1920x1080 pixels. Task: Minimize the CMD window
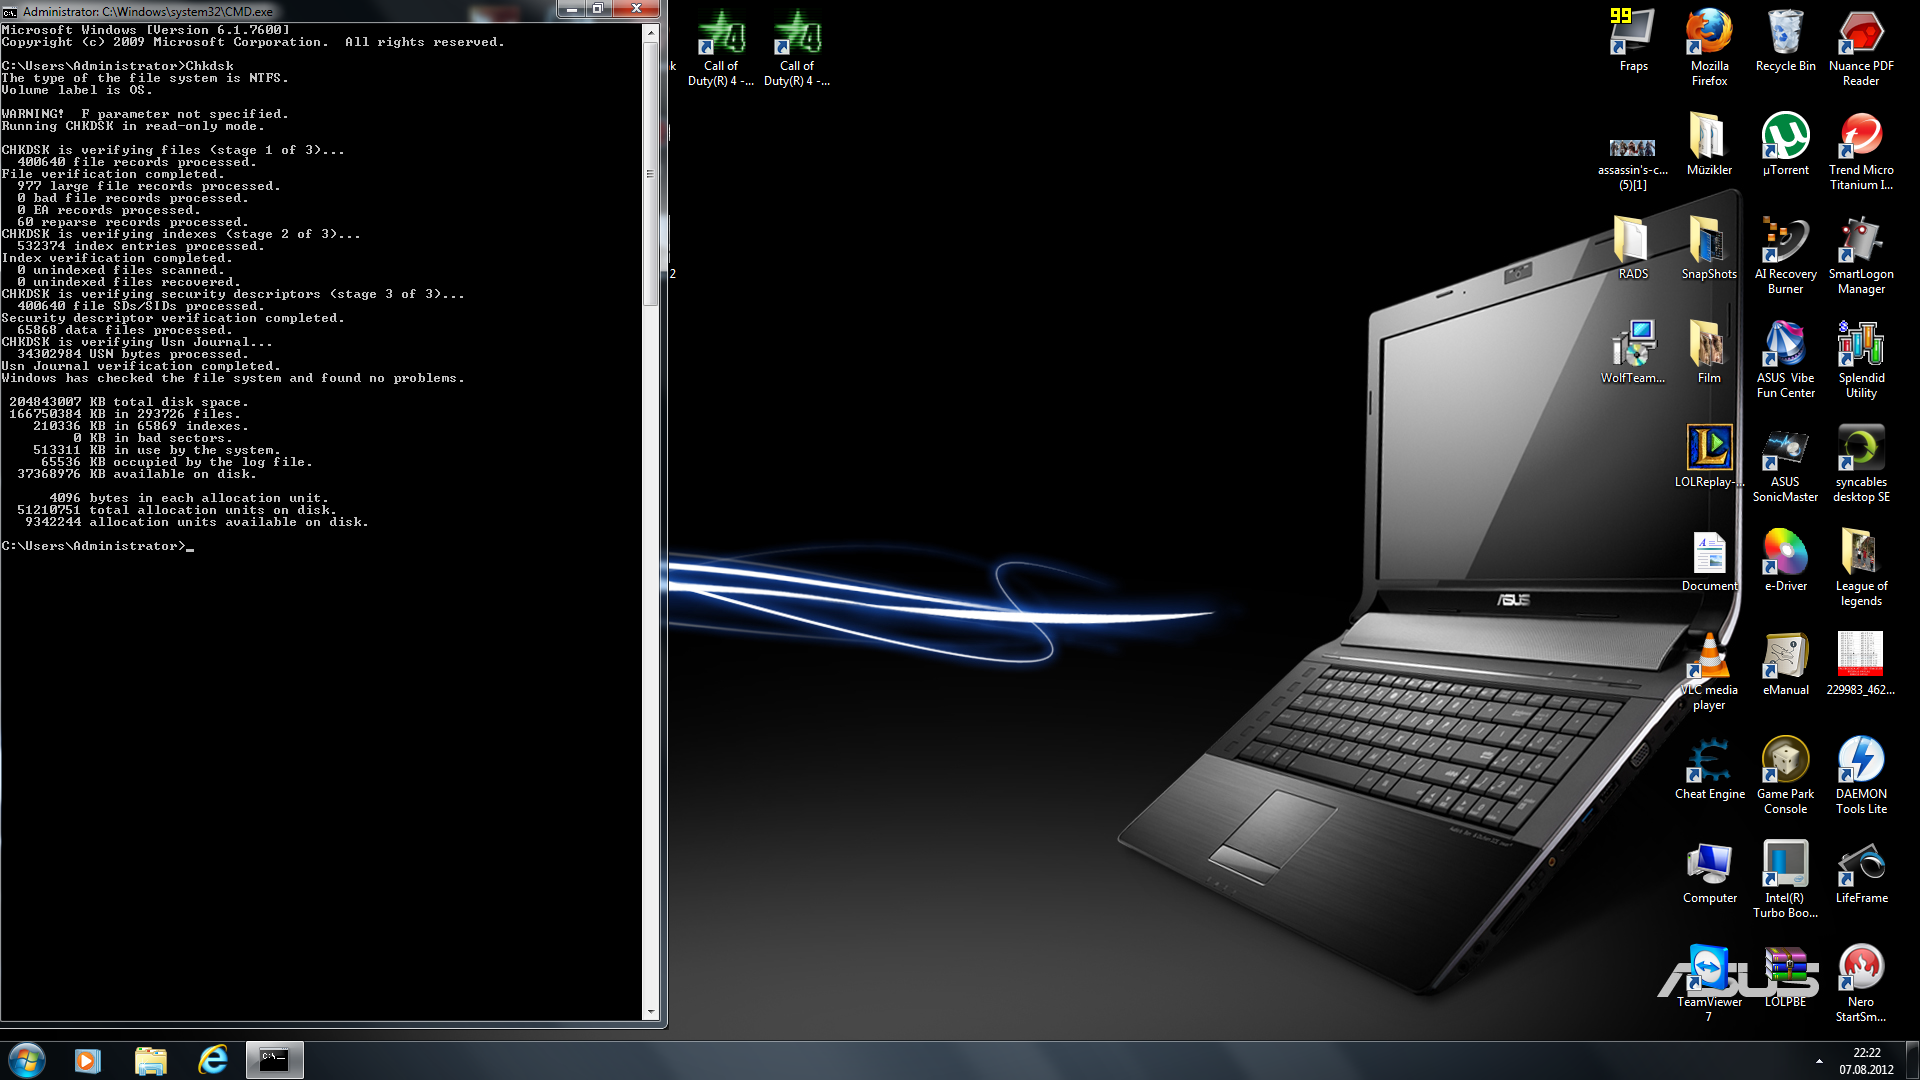click(x=571, y=9)
